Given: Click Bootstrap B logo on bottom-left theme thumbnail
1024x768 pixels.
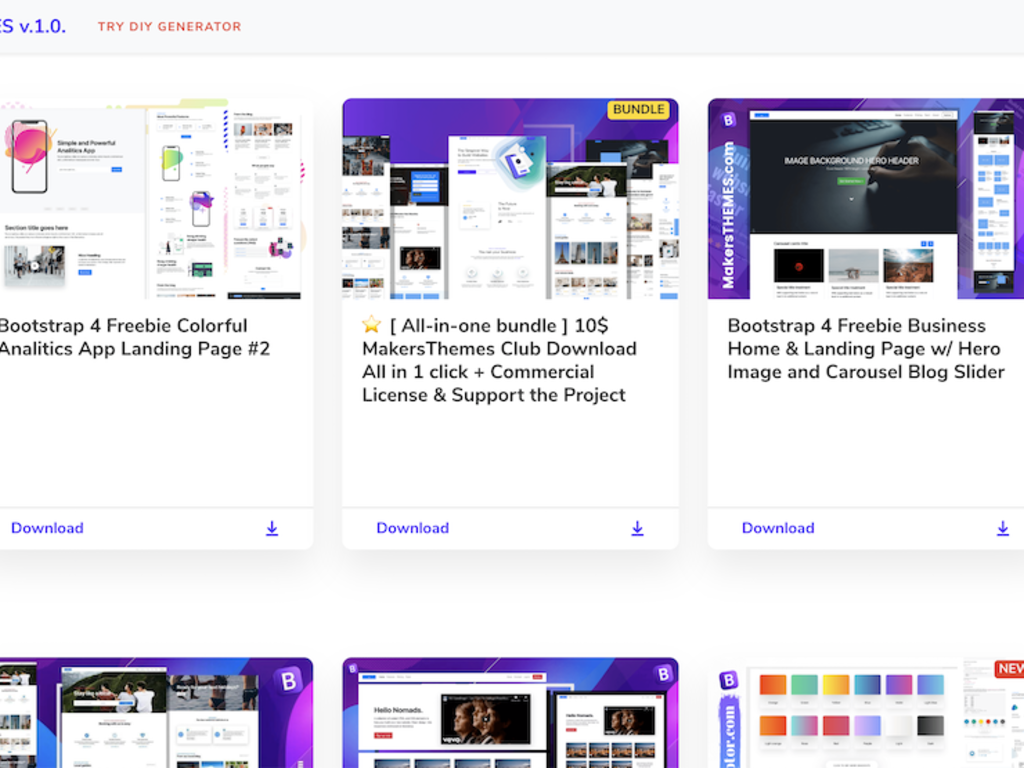Looking at the screenshot, I should [x=291, y=681].
